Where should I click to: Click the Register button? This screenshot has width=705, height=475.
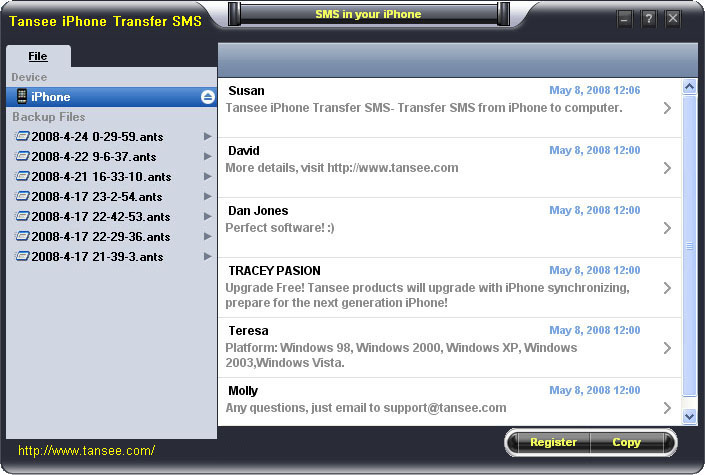tap(553, 442)
